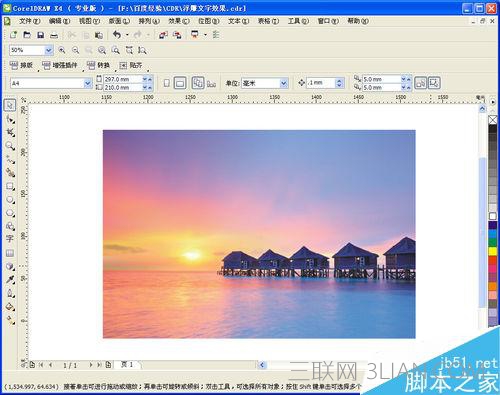The width and height of the screenshot is (500, 395).
Task: Select the Ellipse tool in the toolbox
Action: 10,199
